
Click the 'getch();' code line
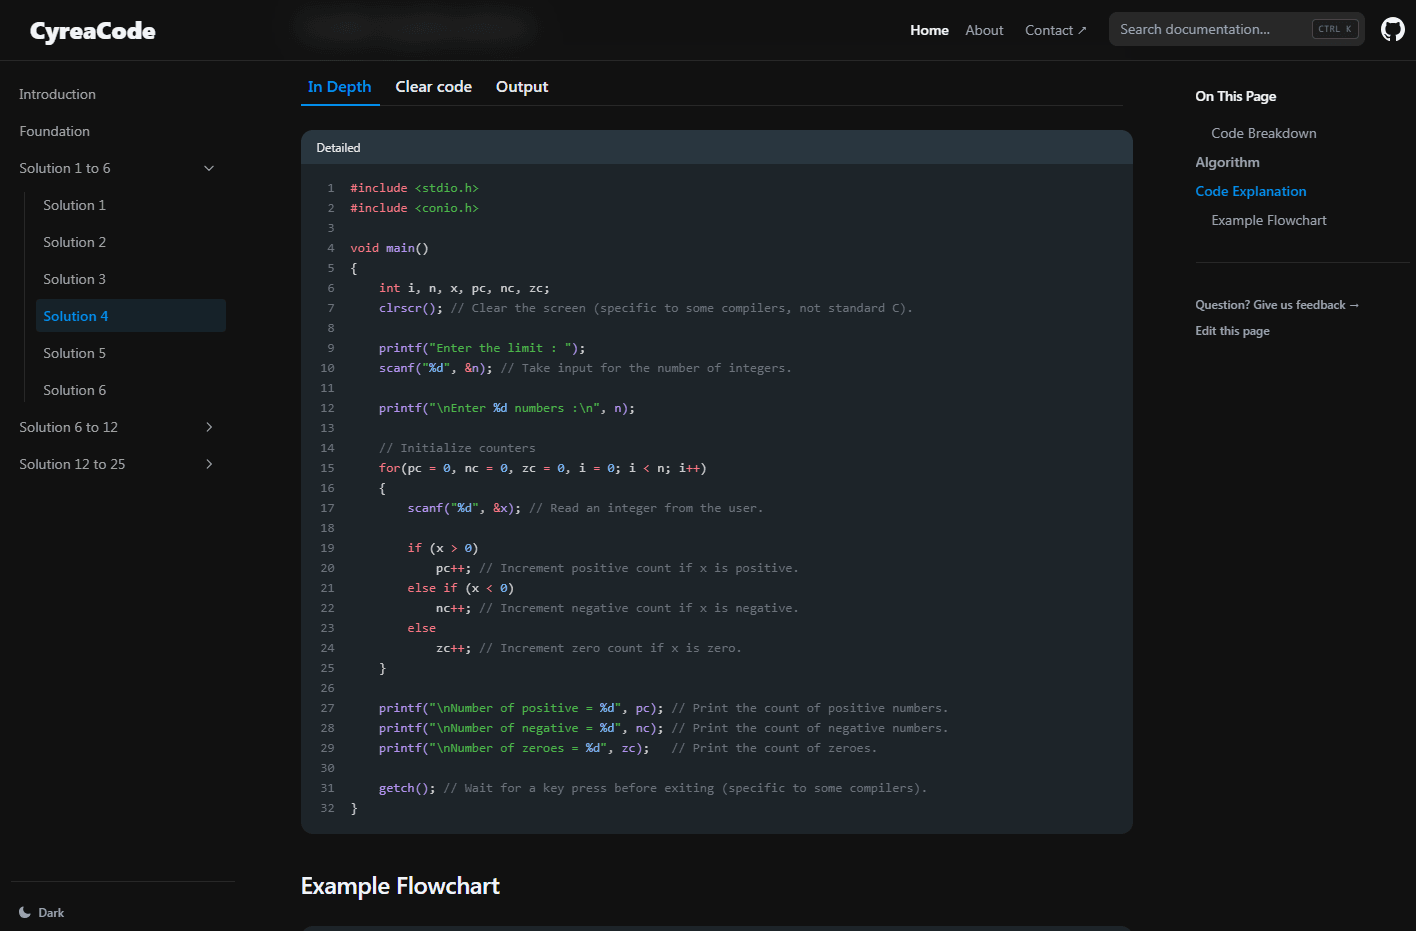653,788
